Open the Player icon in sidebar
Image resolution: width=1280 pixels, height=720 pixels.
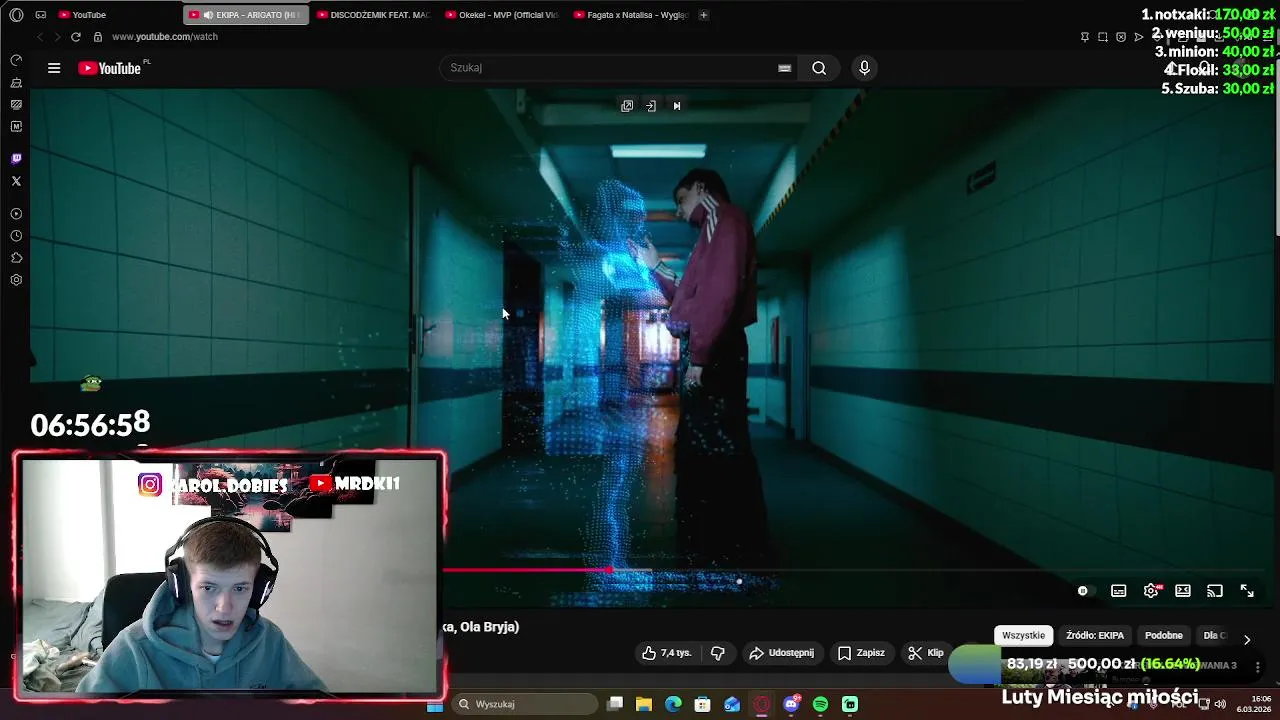16,214
